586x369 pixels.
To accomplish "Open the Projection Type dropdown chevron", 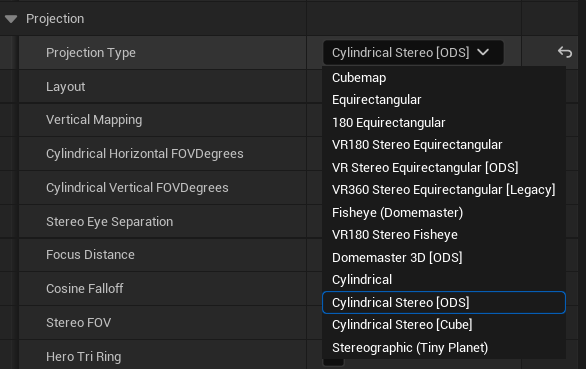I will pos(483,52).
